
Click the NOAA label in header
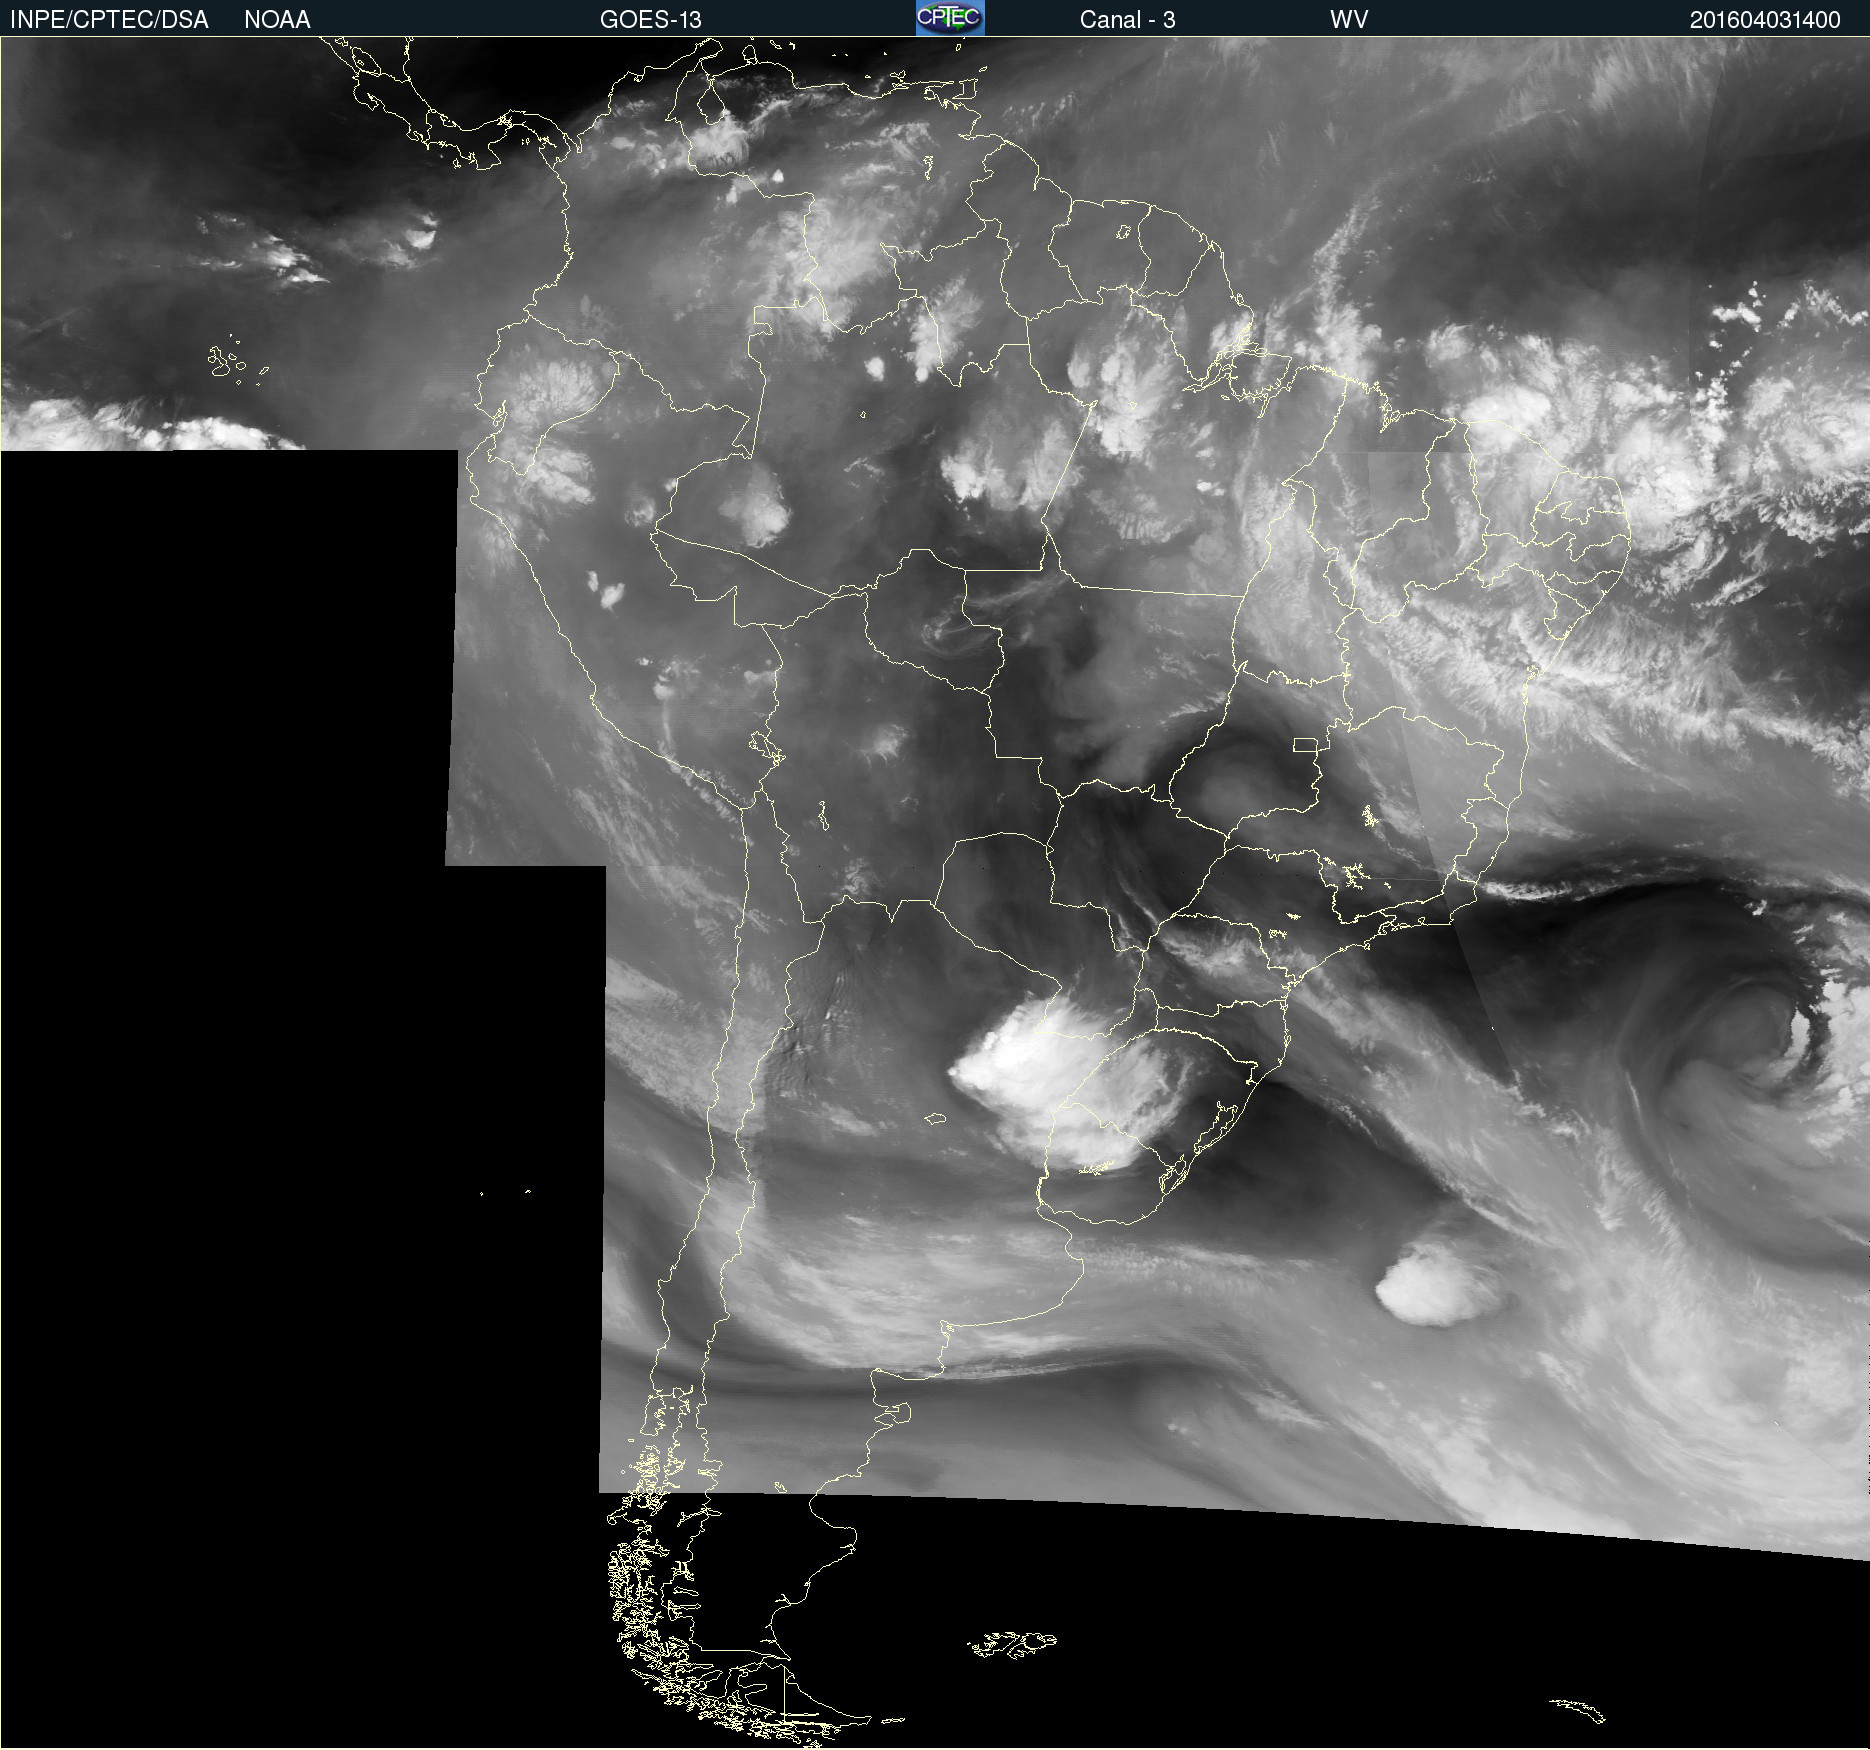click(x=277, y=20)
